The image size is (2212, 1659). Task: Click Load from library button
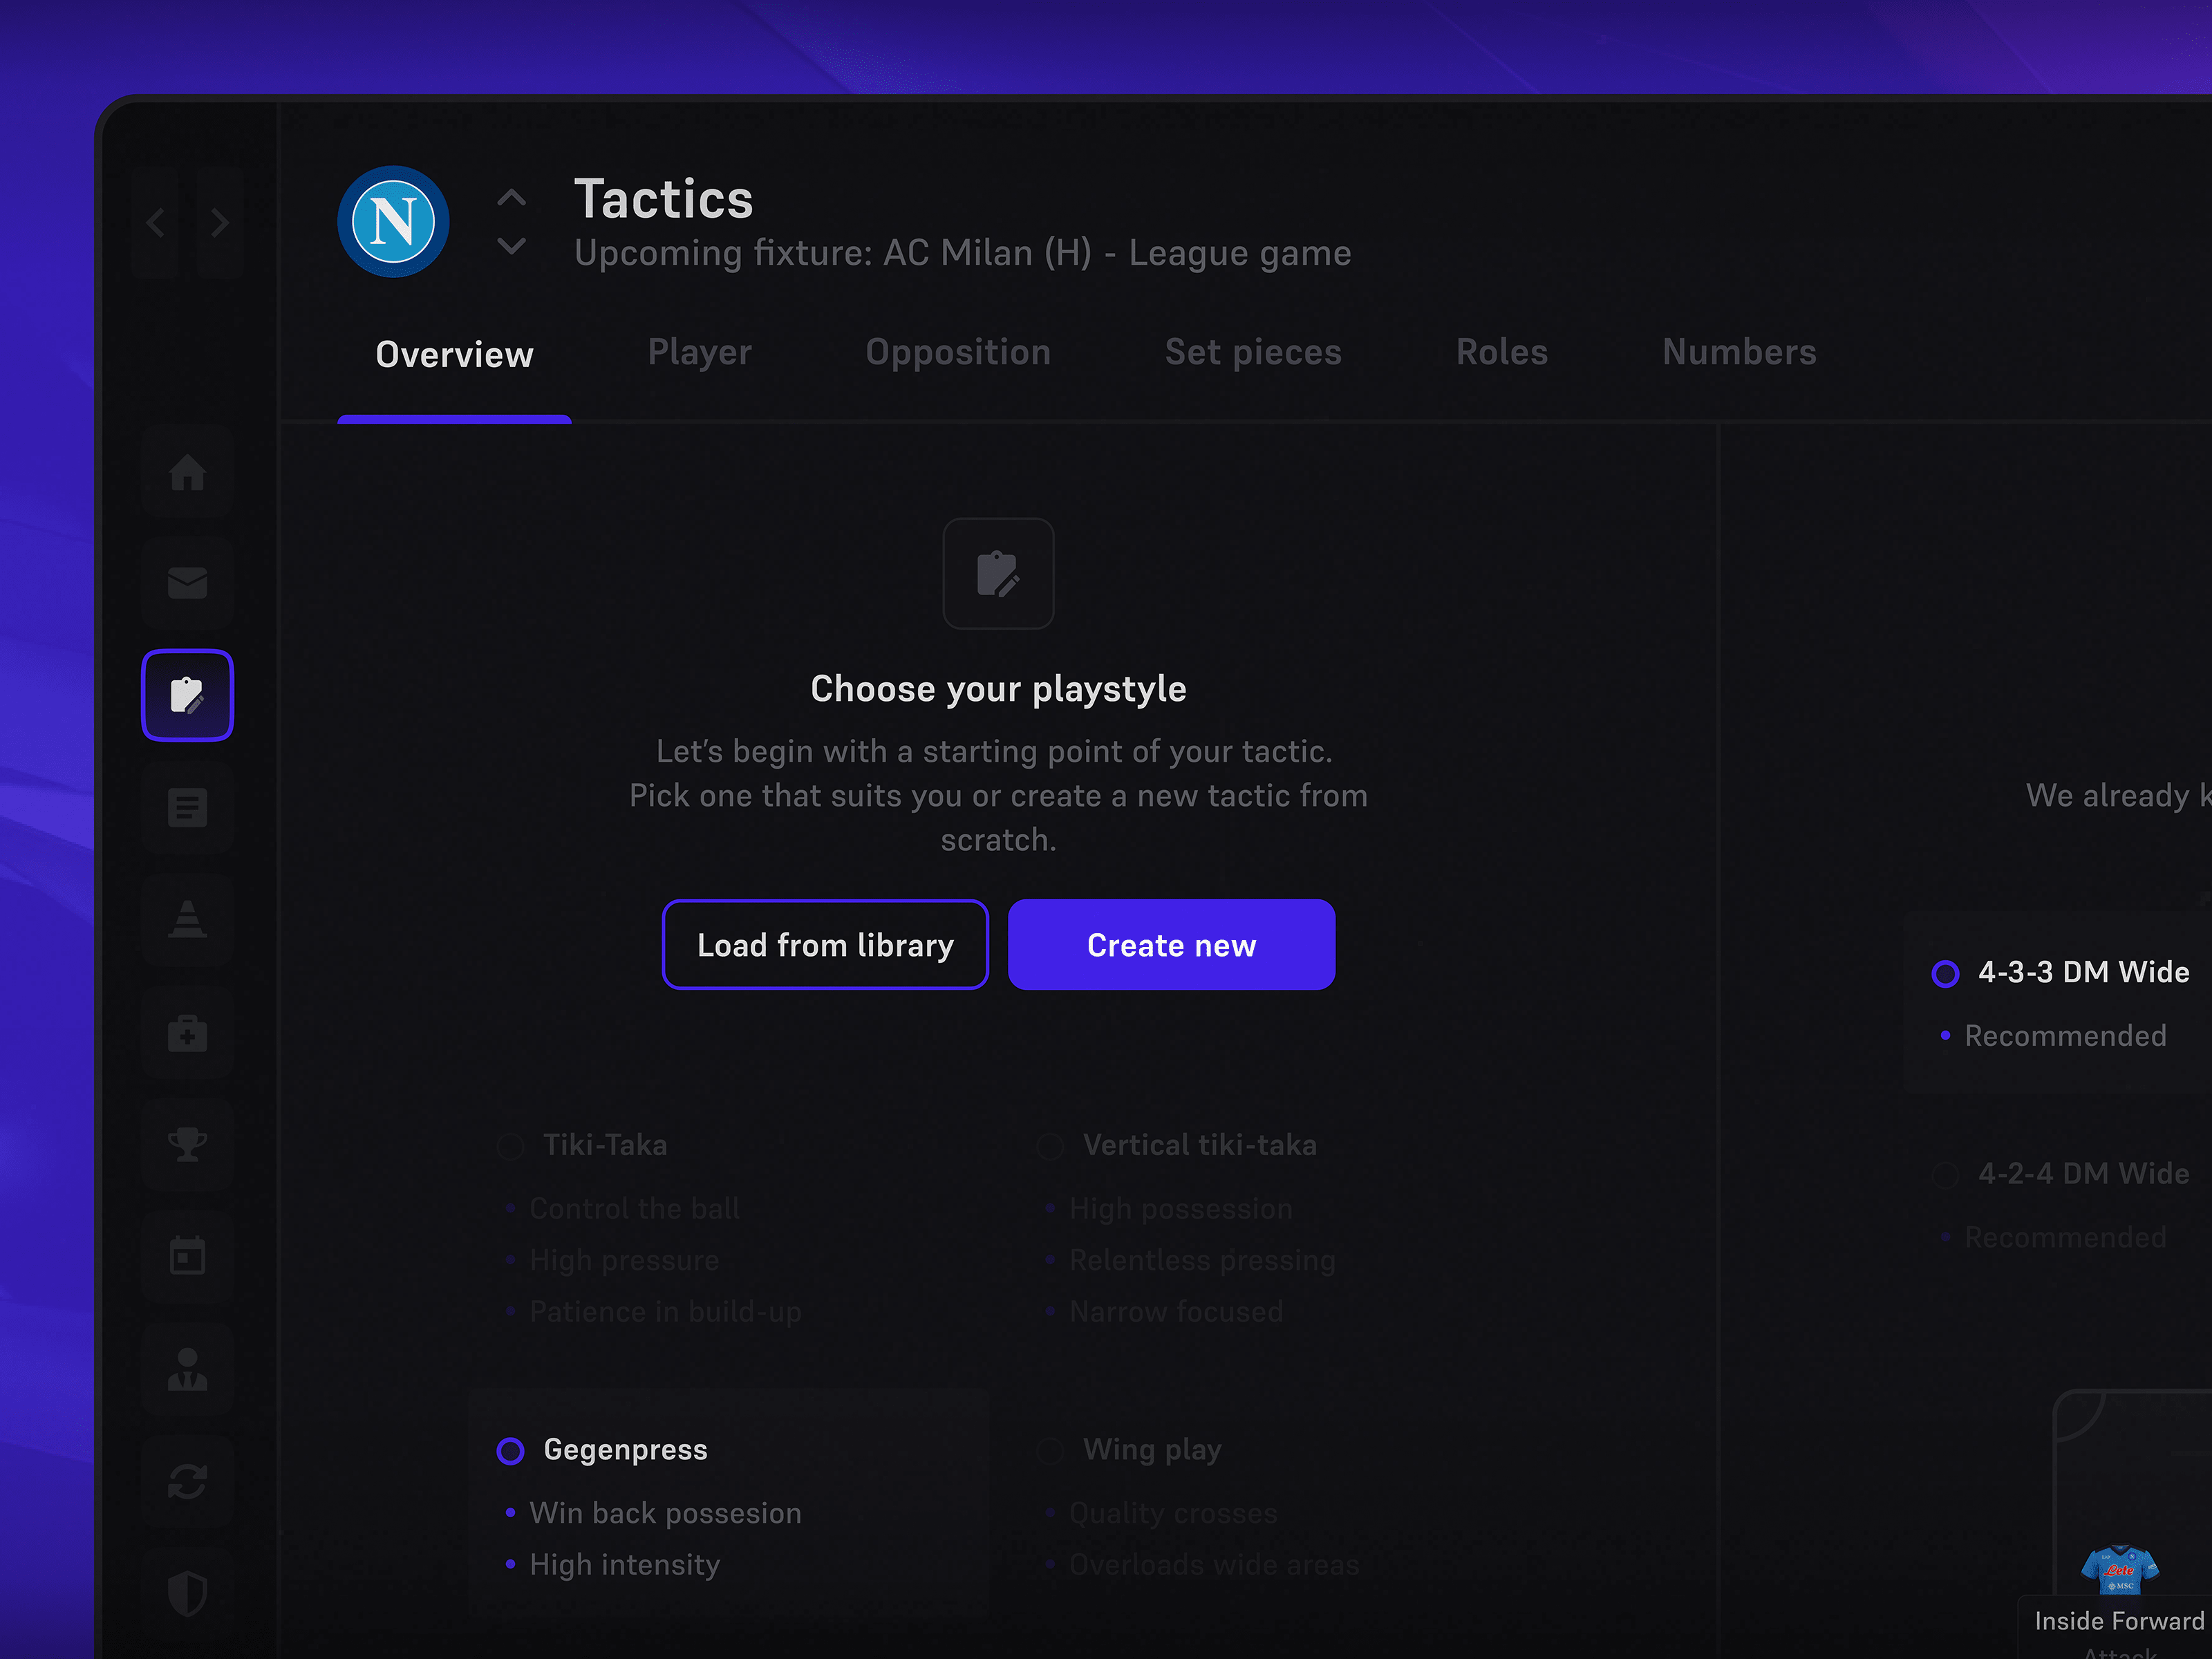(x=825, y=945)
